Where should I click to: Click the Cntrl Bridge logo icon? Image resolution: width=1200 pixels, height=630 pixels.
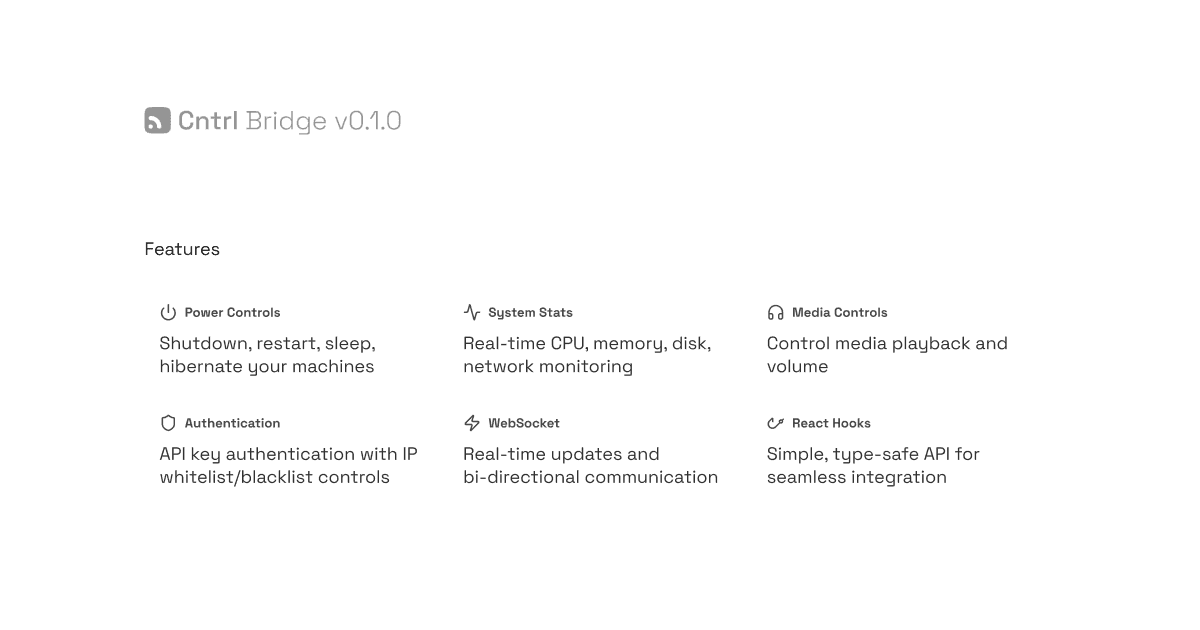[x=157, y=121]
